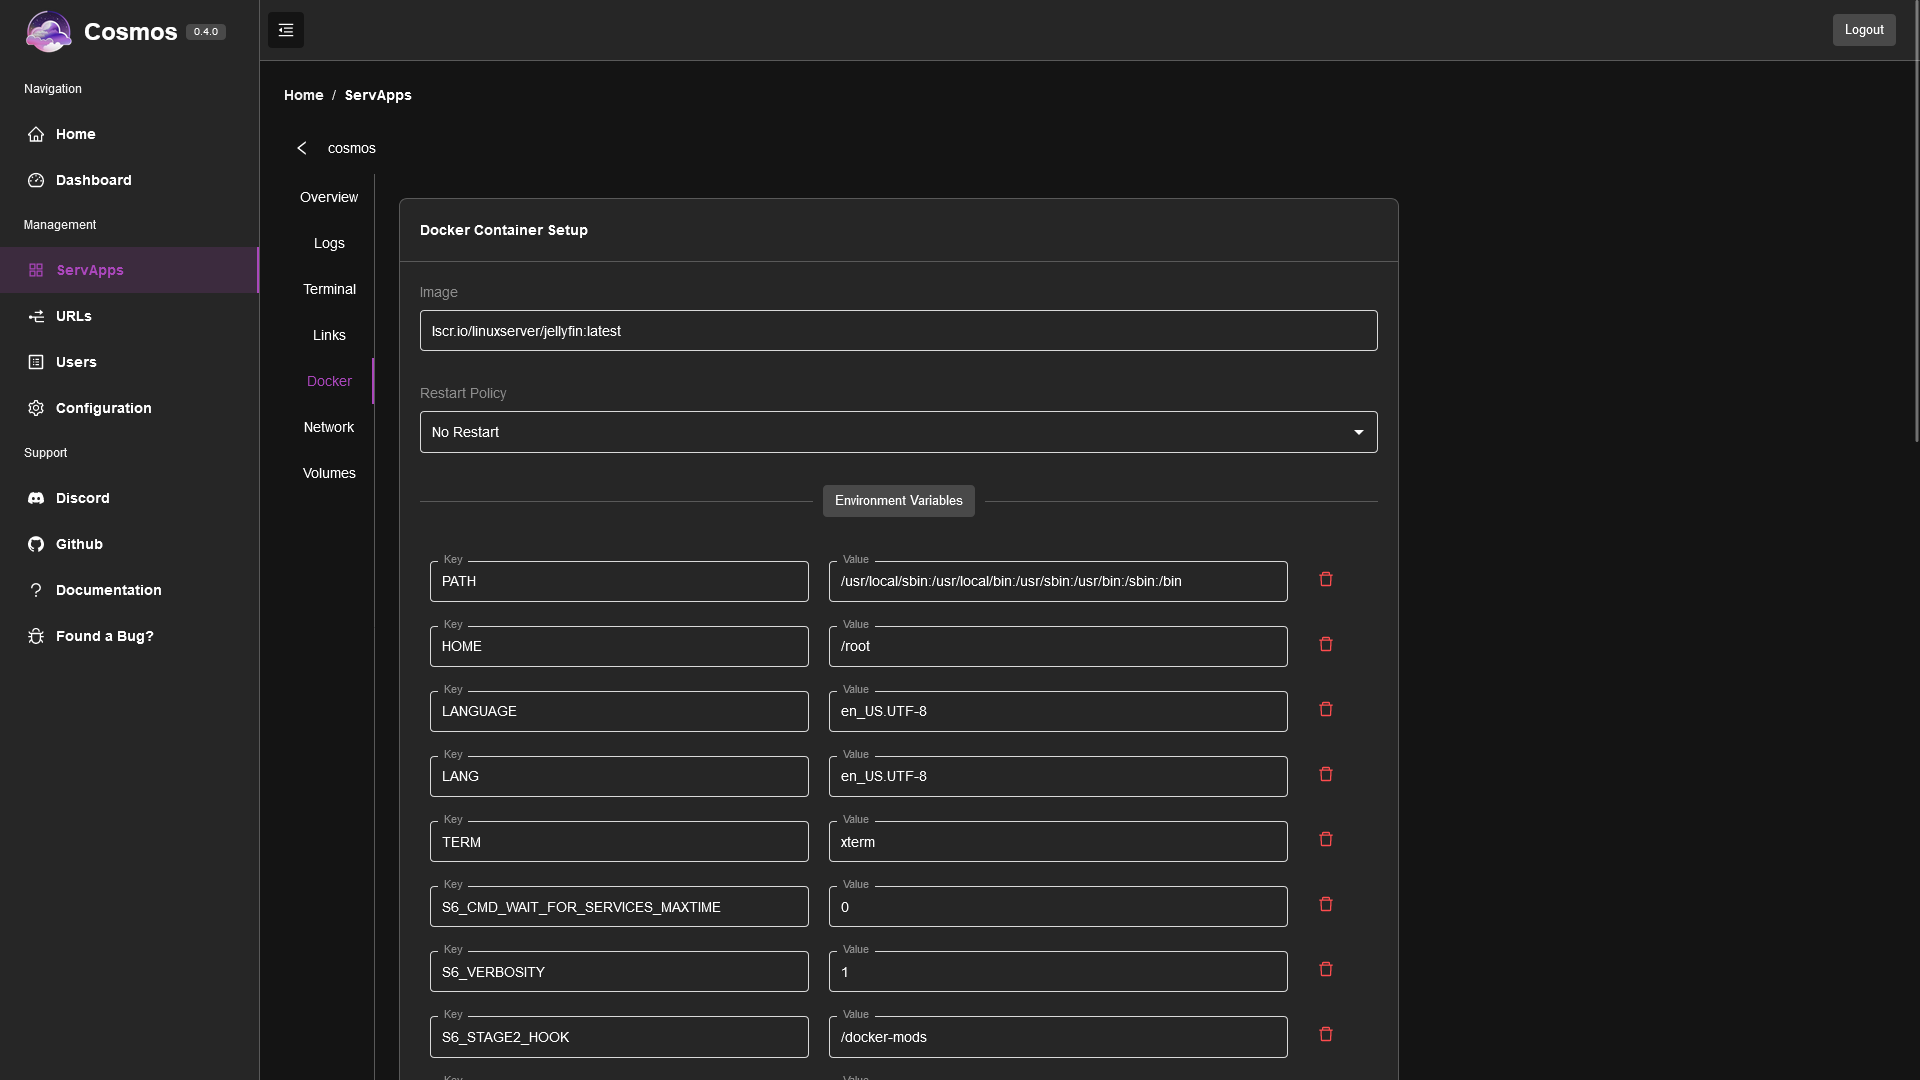Switch to the Terminal tab
The width and height of the screenshot is (1920, 1080).
click(x=329, y=289)
